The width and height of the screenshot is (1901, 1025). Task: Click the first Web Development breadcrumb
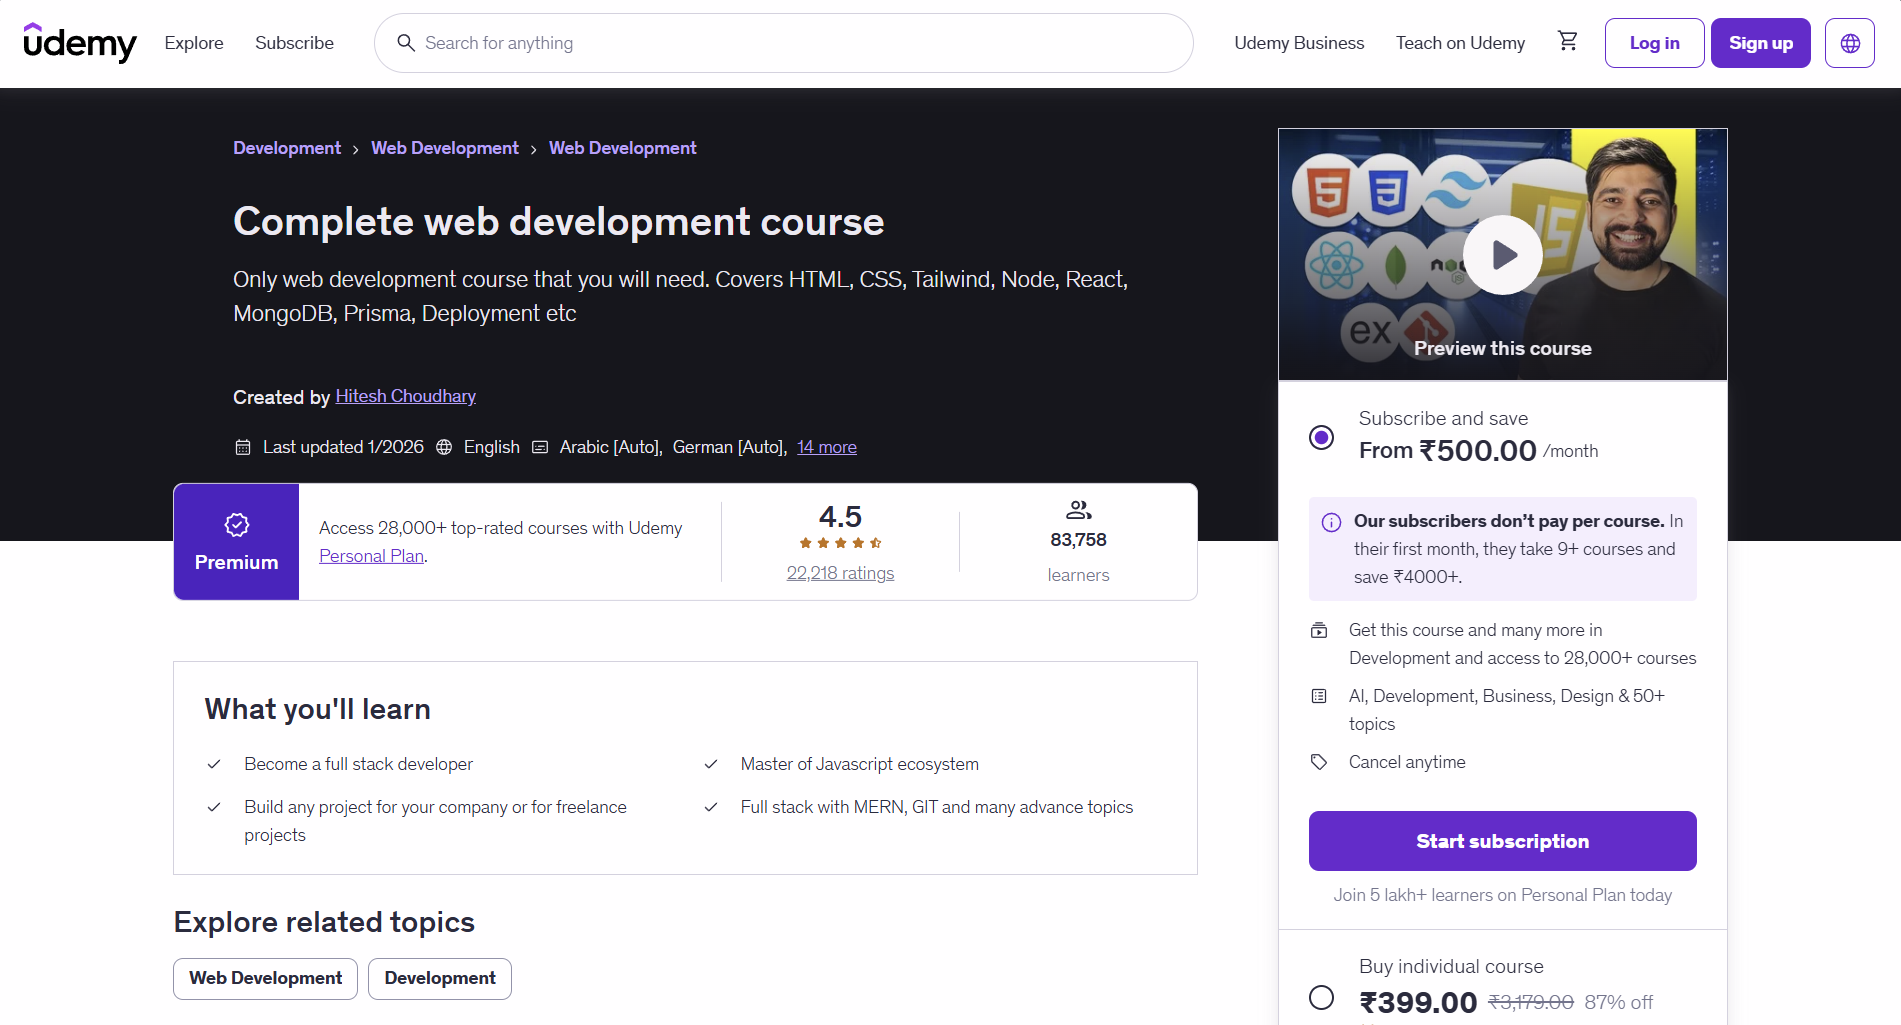click(445, 148)
